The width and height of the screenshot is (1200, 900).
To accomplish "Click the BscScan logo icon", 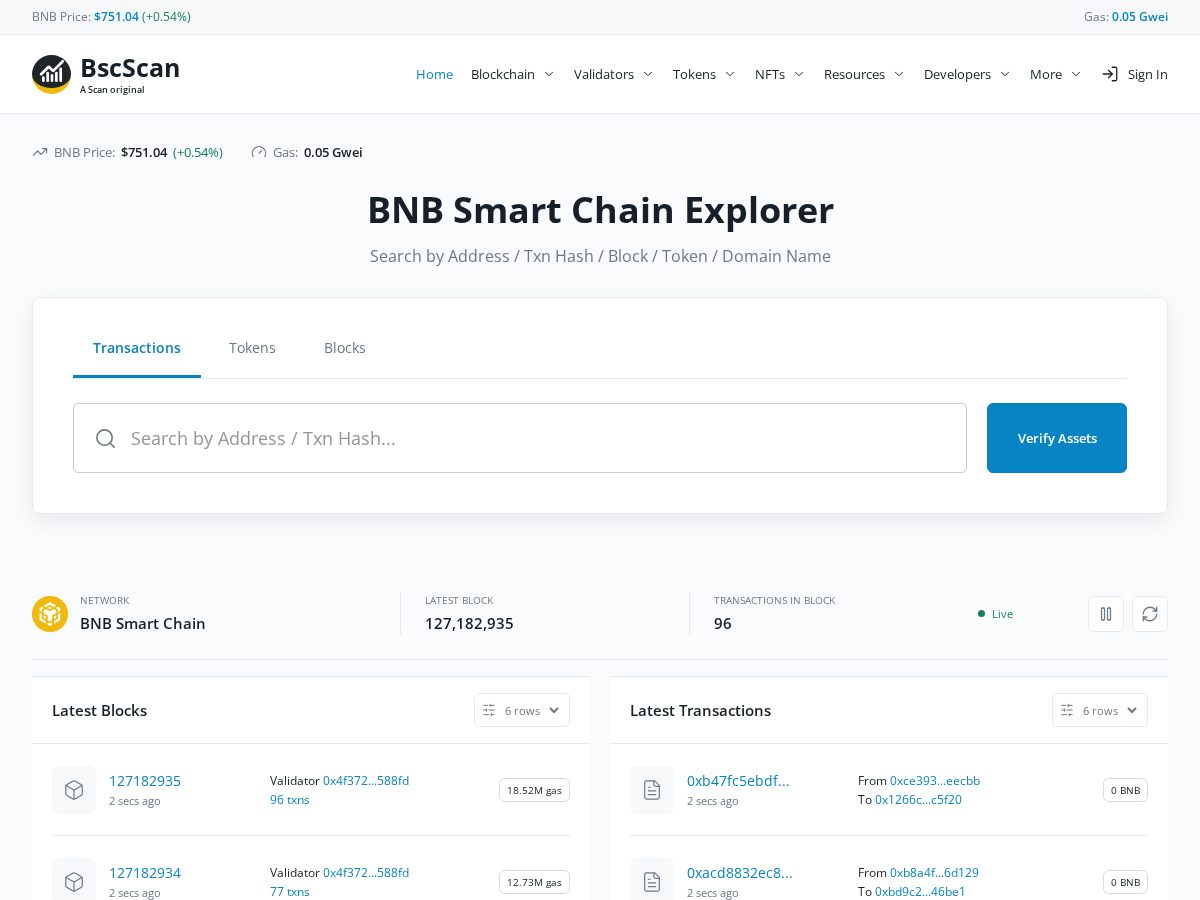I will pos(51,74).
